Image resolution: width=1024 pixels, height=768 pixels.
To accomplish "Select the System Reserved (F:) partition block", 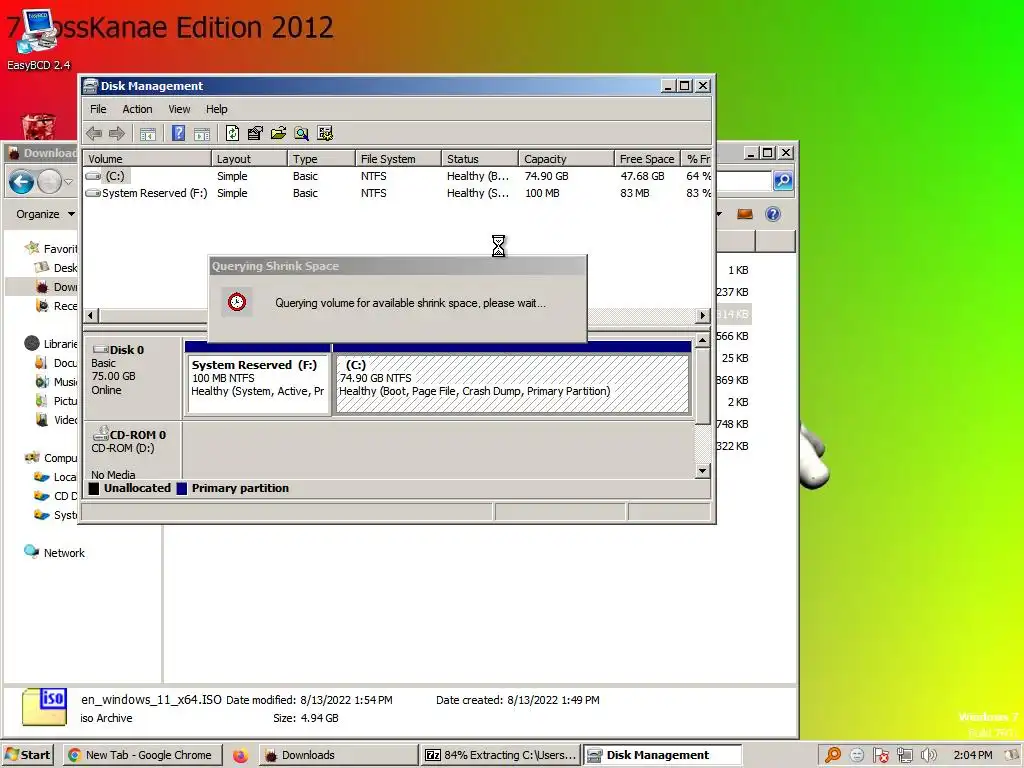I will coord(258,384).
